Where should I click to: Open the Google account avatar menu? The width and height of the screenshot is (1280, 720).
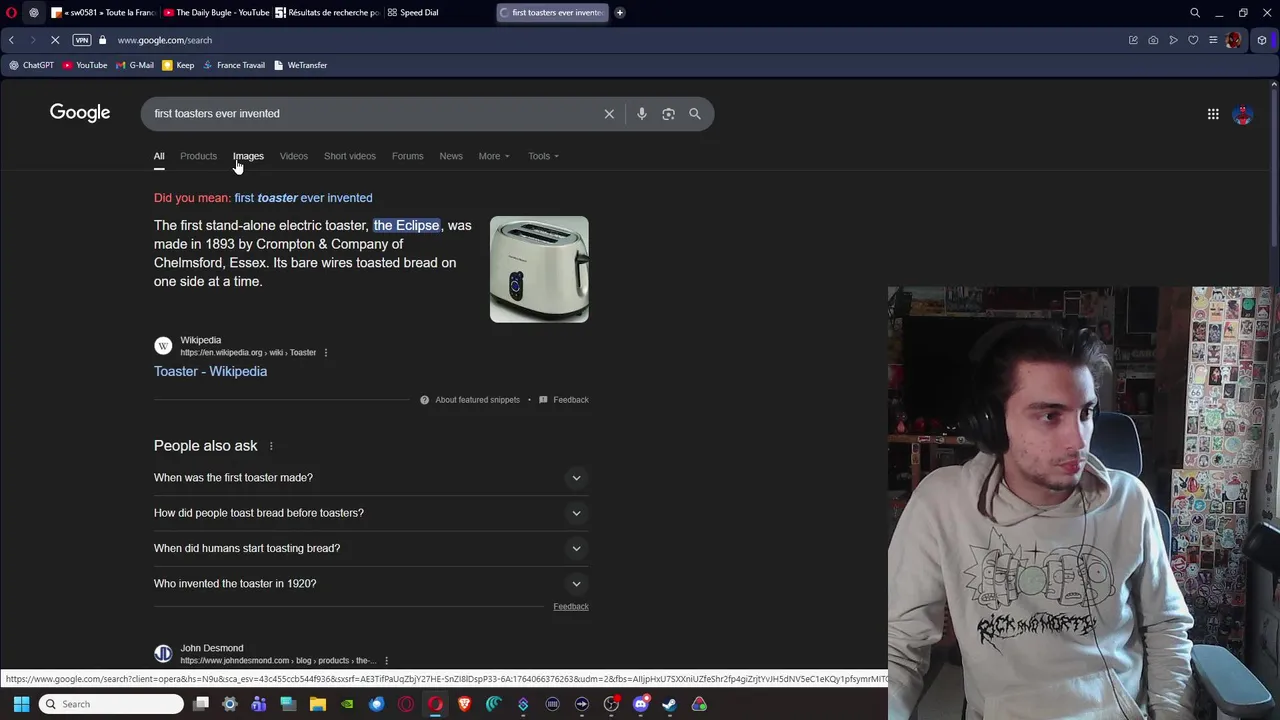pyautogui.click(x=1243, y=114)
